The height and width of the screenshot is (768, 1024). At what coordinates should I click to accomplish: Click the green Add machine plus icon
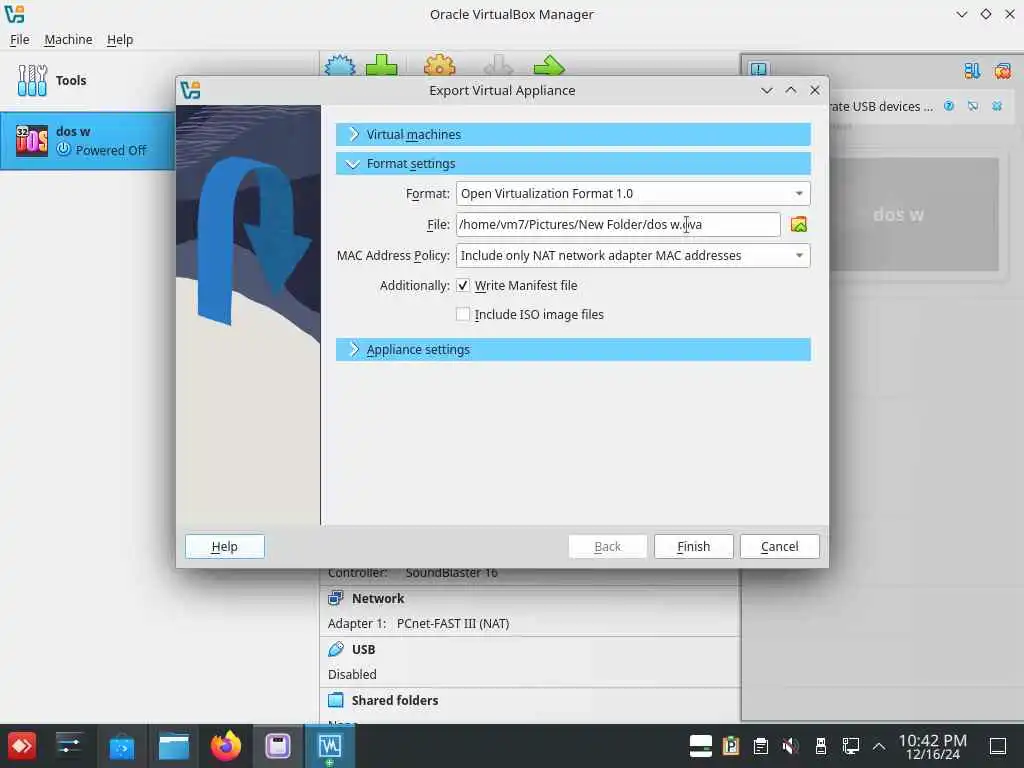pos(381,65)
